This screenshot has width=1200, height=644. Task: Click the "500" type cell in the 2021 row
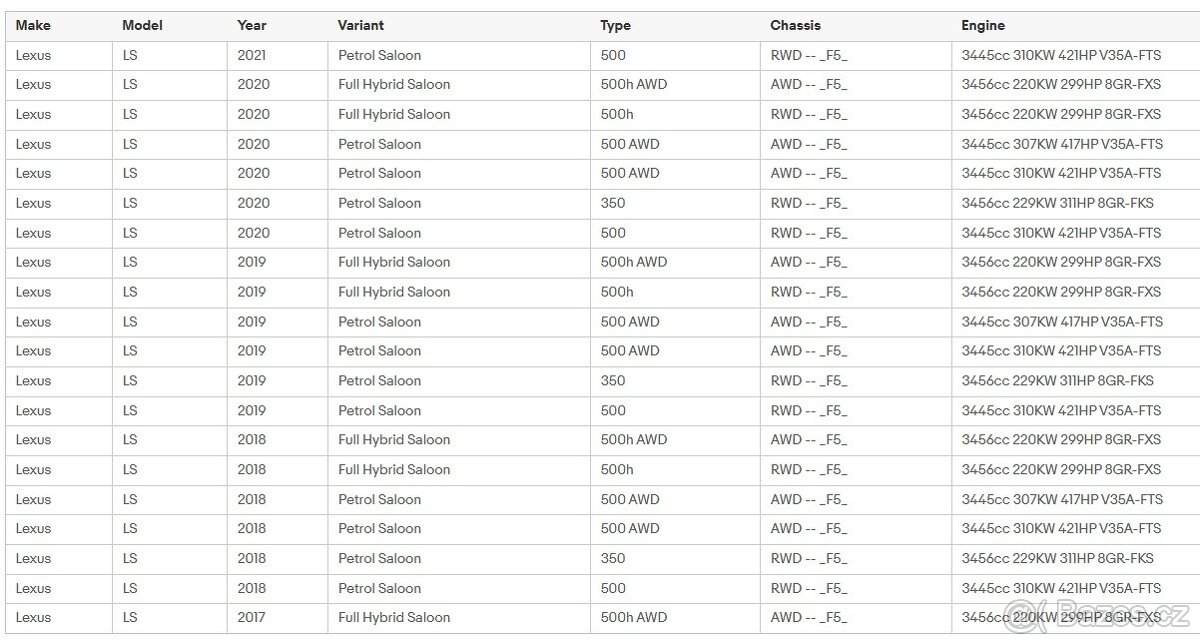pos(613,55)
